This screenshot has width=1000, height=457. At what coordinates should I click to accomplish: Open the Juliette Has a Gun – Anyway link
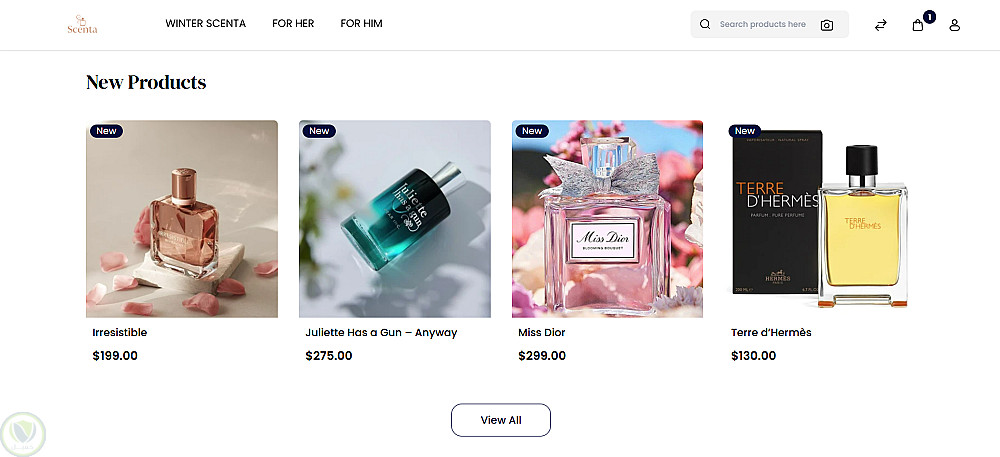coord(381,333)
